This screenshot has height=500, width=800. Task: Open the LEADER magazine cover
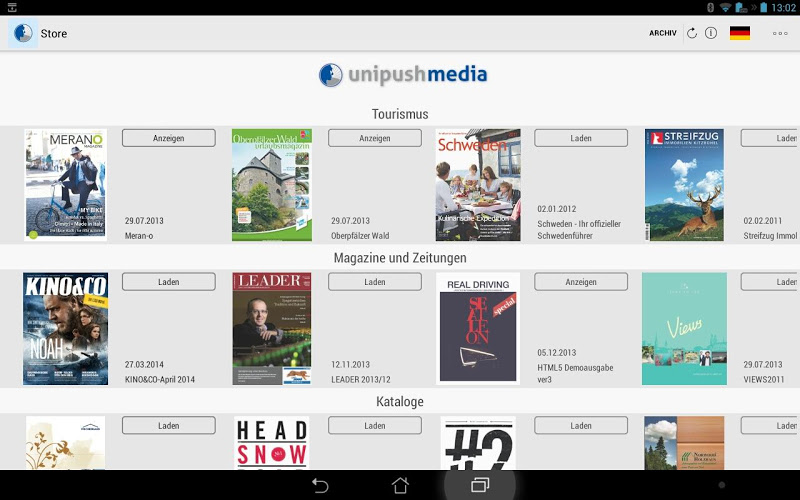272,329
